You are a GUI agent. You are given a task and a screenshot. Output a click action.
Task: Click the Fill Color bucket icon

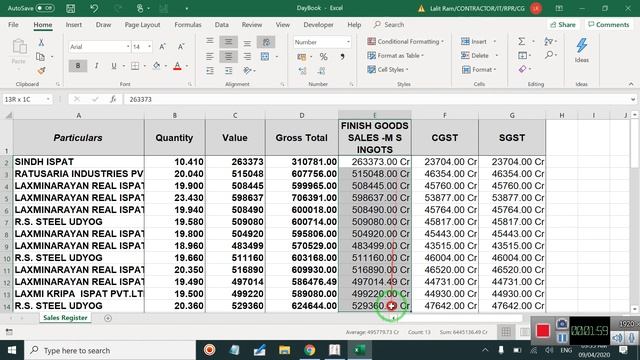click(x=156, y=66)
